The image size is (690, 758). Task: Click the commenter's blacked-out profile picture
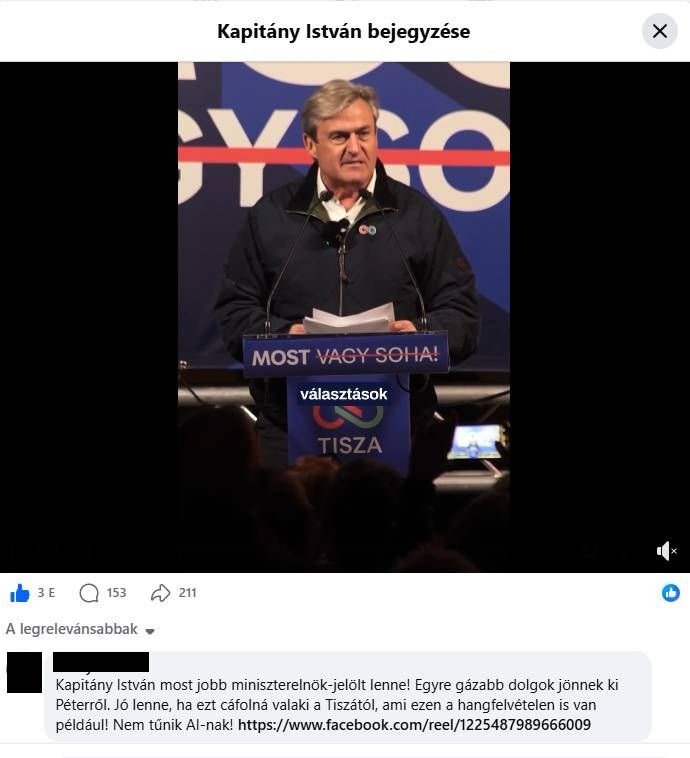[x=24, y=672]
